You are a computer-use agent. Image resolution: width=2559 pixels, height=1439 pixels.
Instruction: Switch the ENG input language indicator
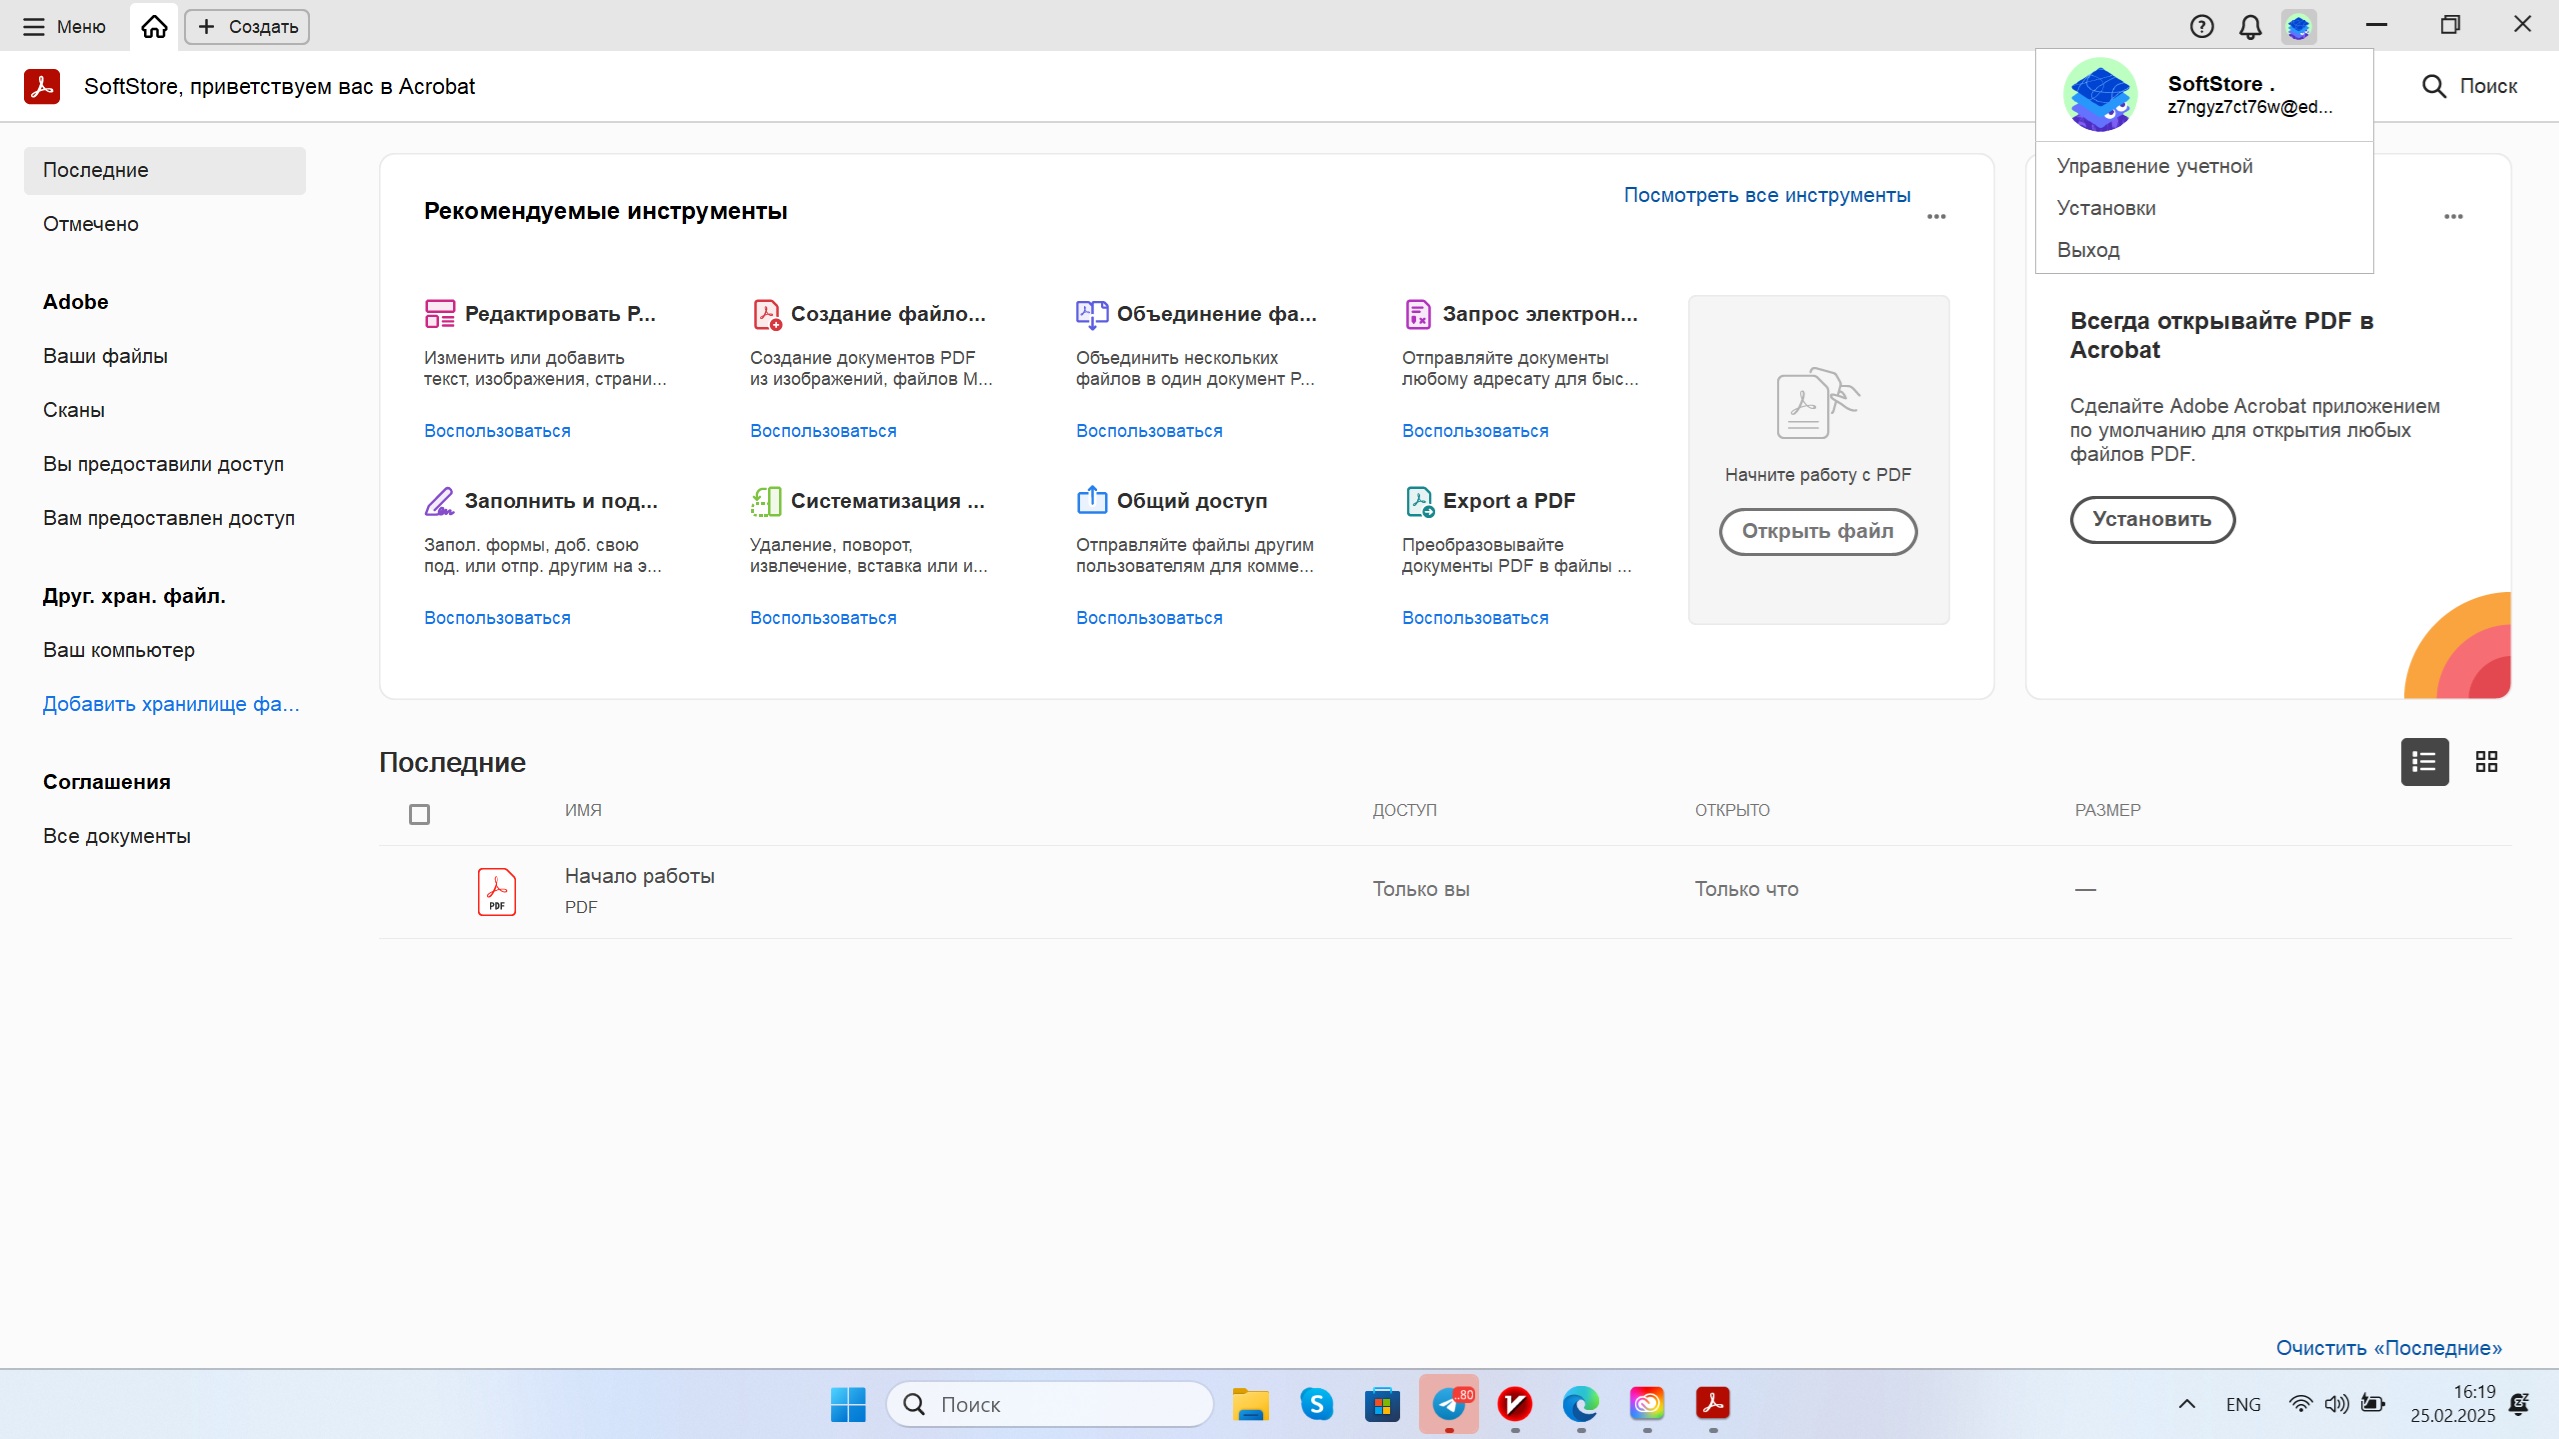(2243, 1404)
